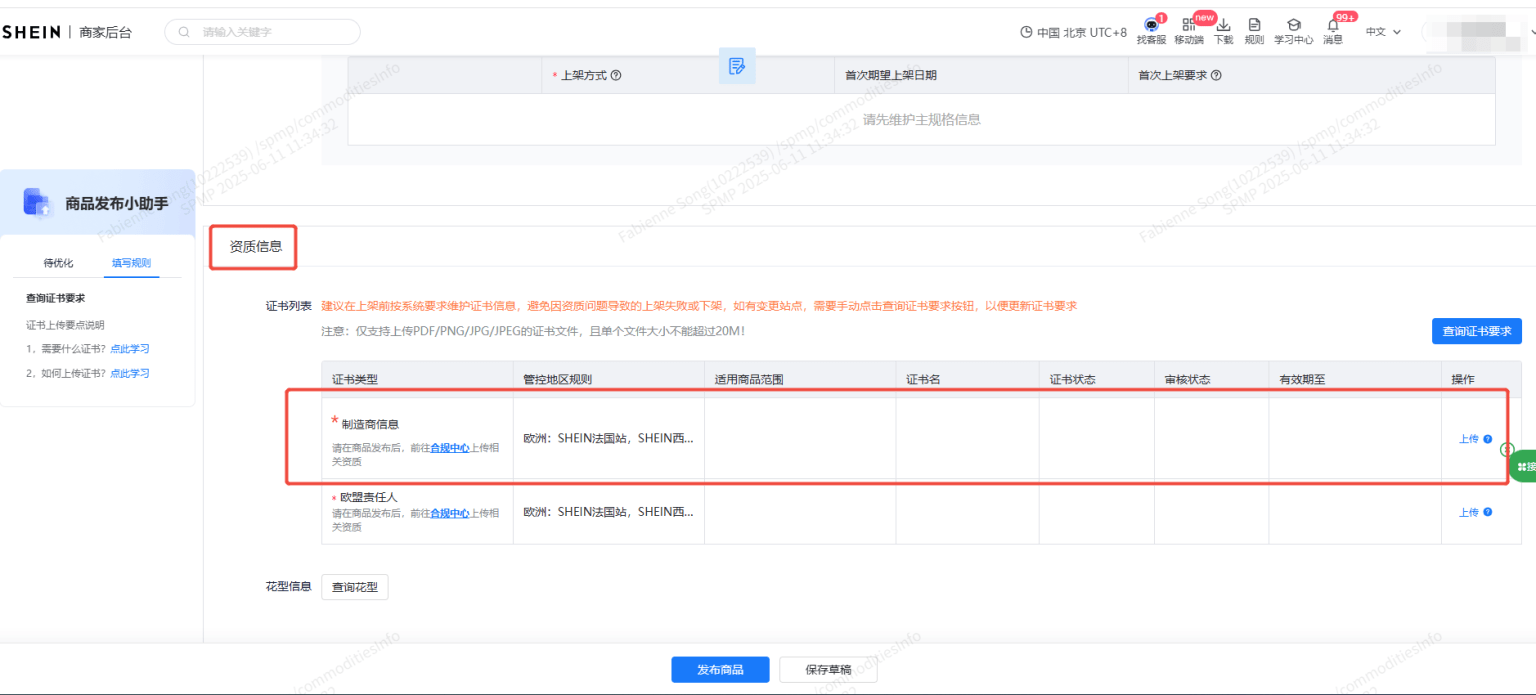Open the 找客服 customer service assistant
The height and width of the screenshot is (695, 1536).
tap(1150, 31)
